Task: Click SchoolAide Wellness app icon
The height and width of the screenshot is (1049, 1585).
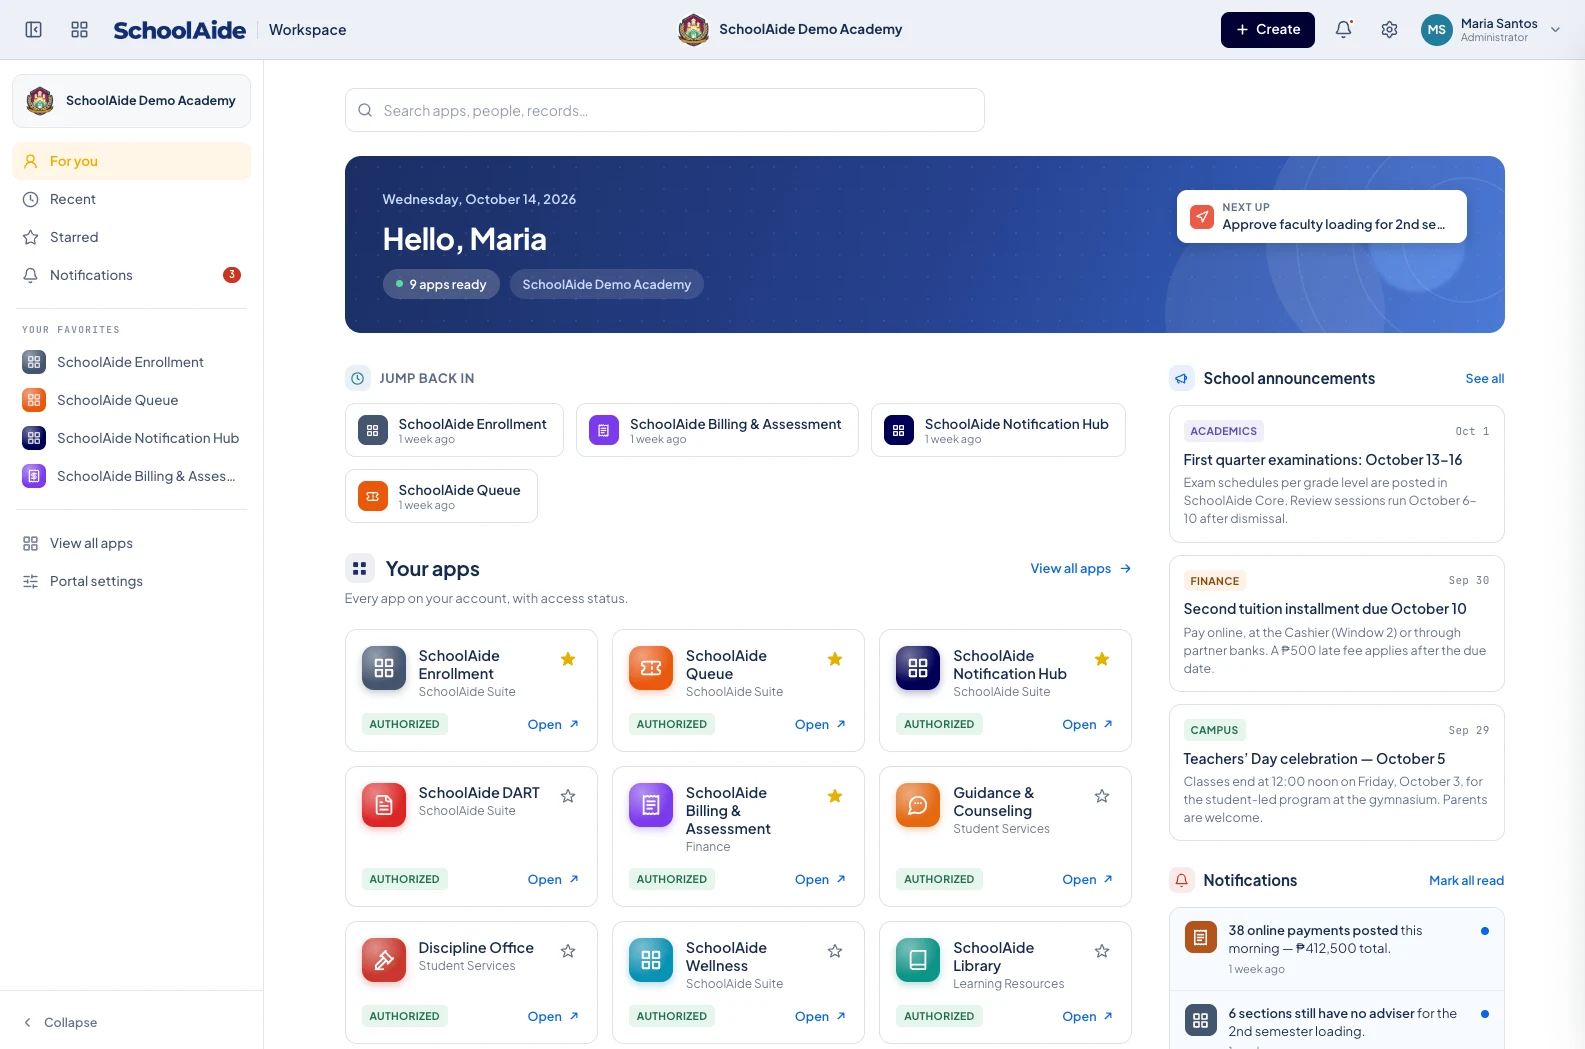Action: [651, 960]
